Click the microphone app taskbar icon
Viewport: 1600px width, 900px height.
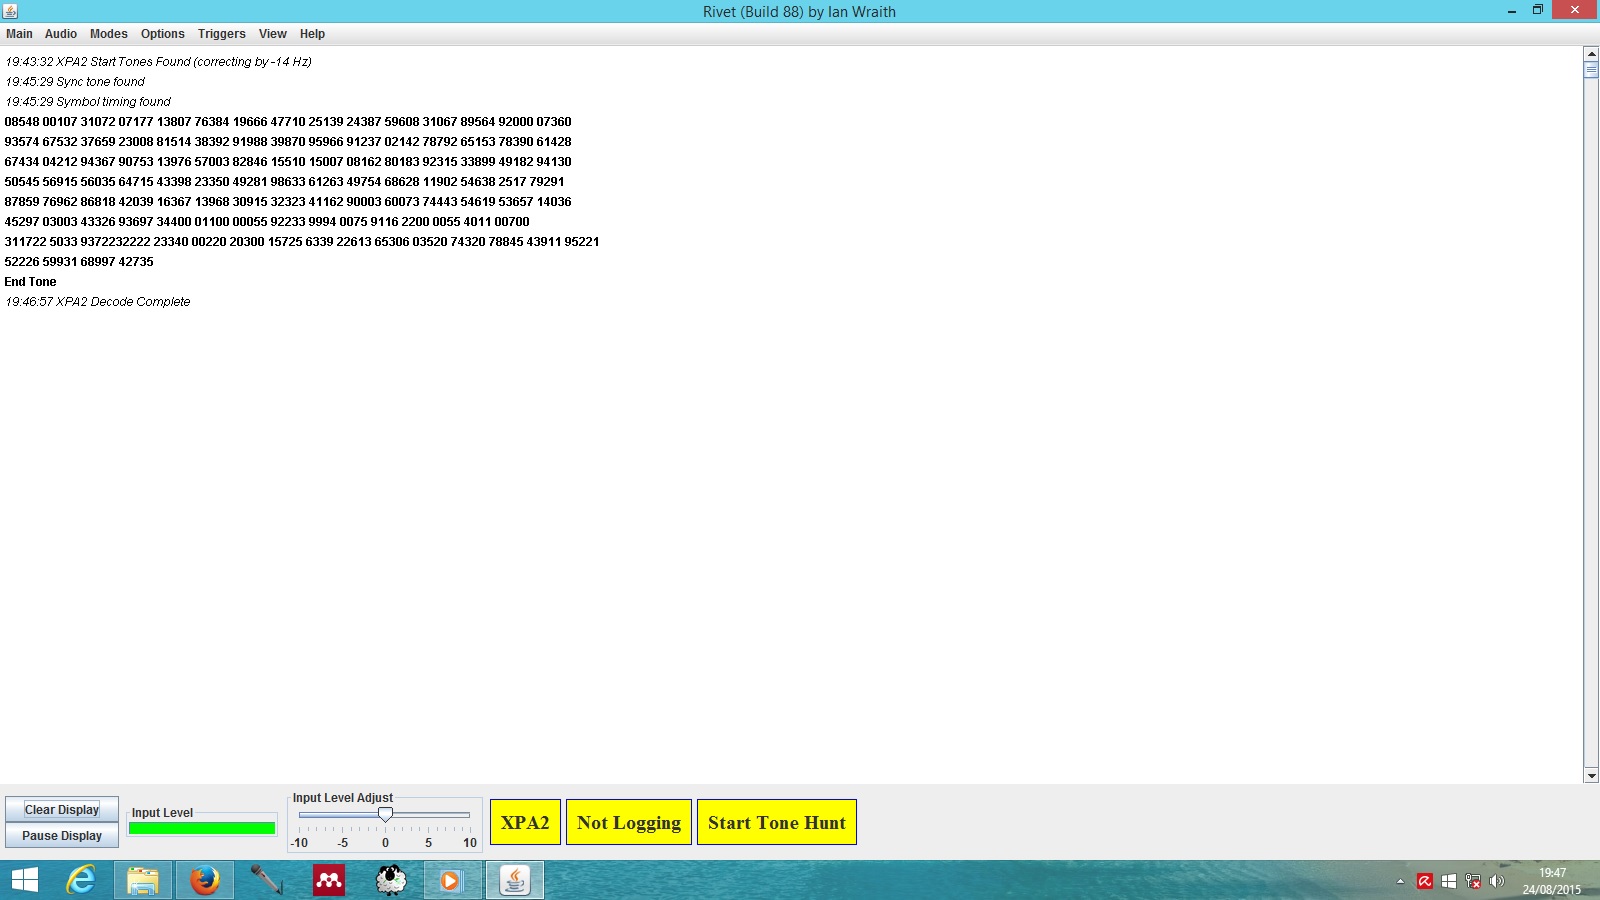coord(266,880)
